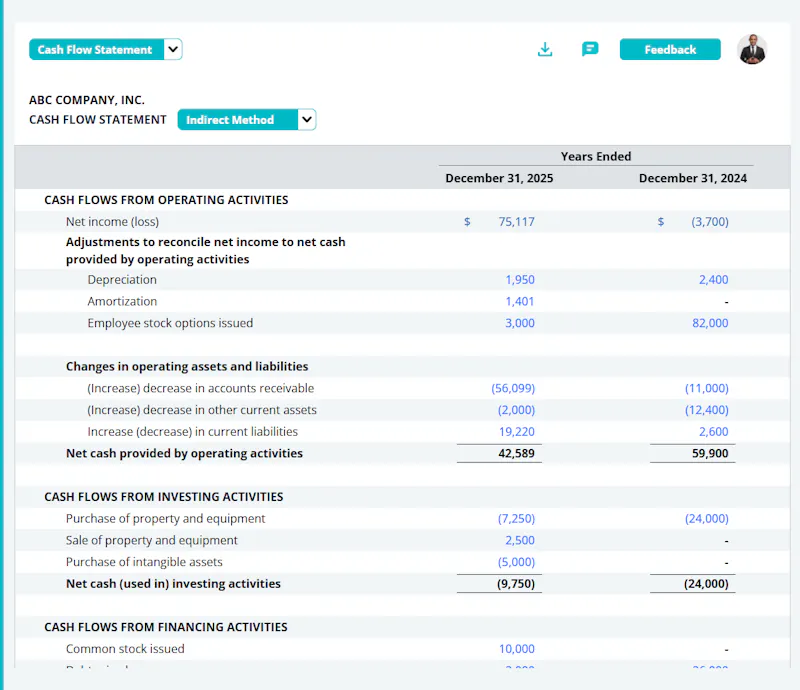Click operating activities total 42,589
Viewport: 800px width, 690px height.
516,453
